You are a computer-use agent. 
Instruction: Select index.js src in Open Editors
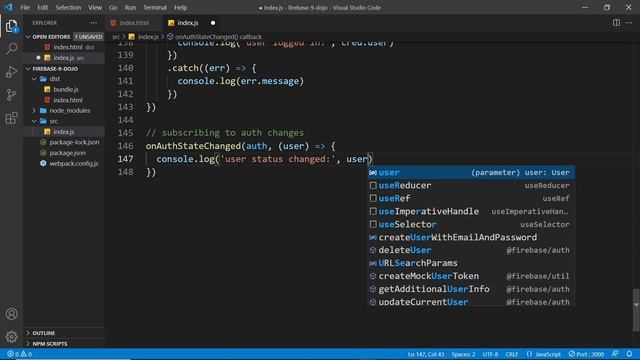pos(63,58)
